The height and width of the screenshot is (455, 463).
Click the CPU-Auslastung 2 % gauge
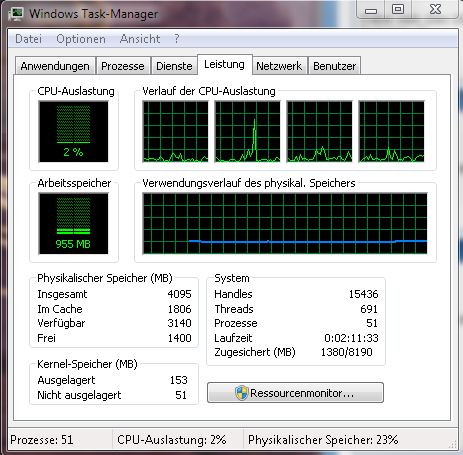point(73,132)
